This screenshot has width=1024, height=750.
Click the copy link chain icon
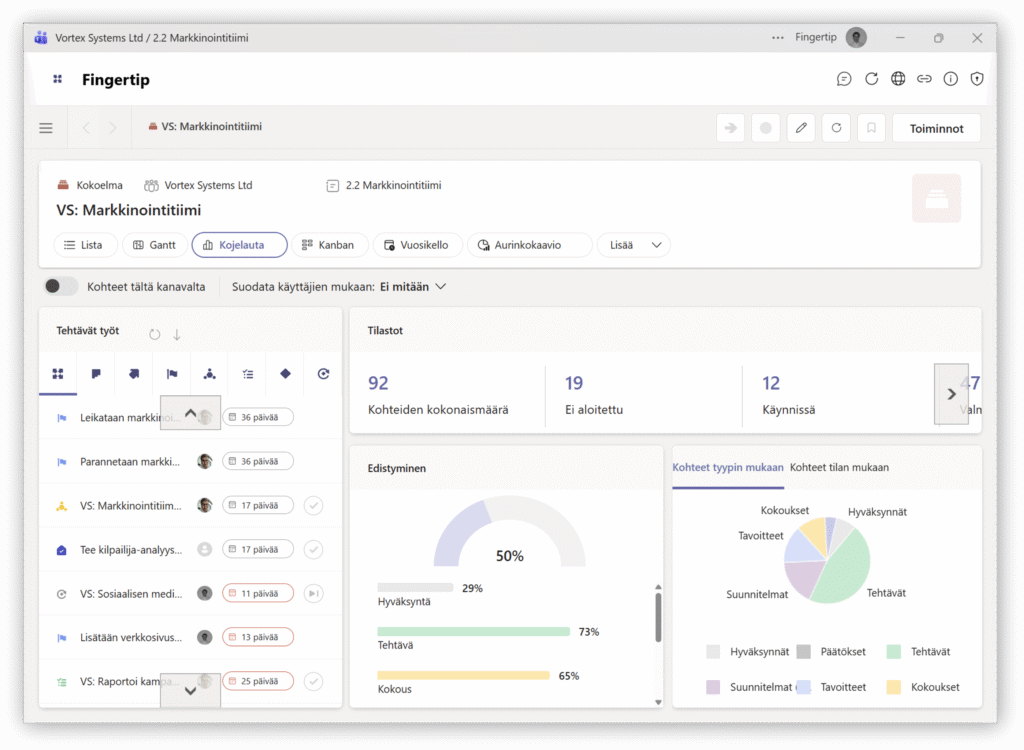pos(924,79)
